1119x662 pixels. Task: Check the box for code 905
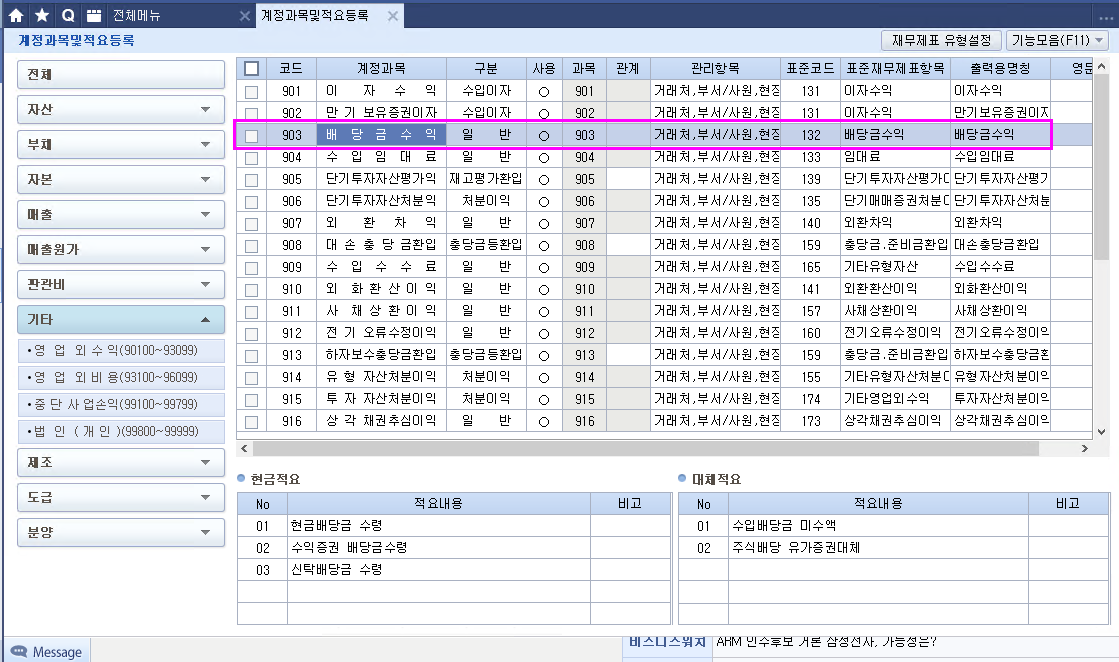[251, 180]
